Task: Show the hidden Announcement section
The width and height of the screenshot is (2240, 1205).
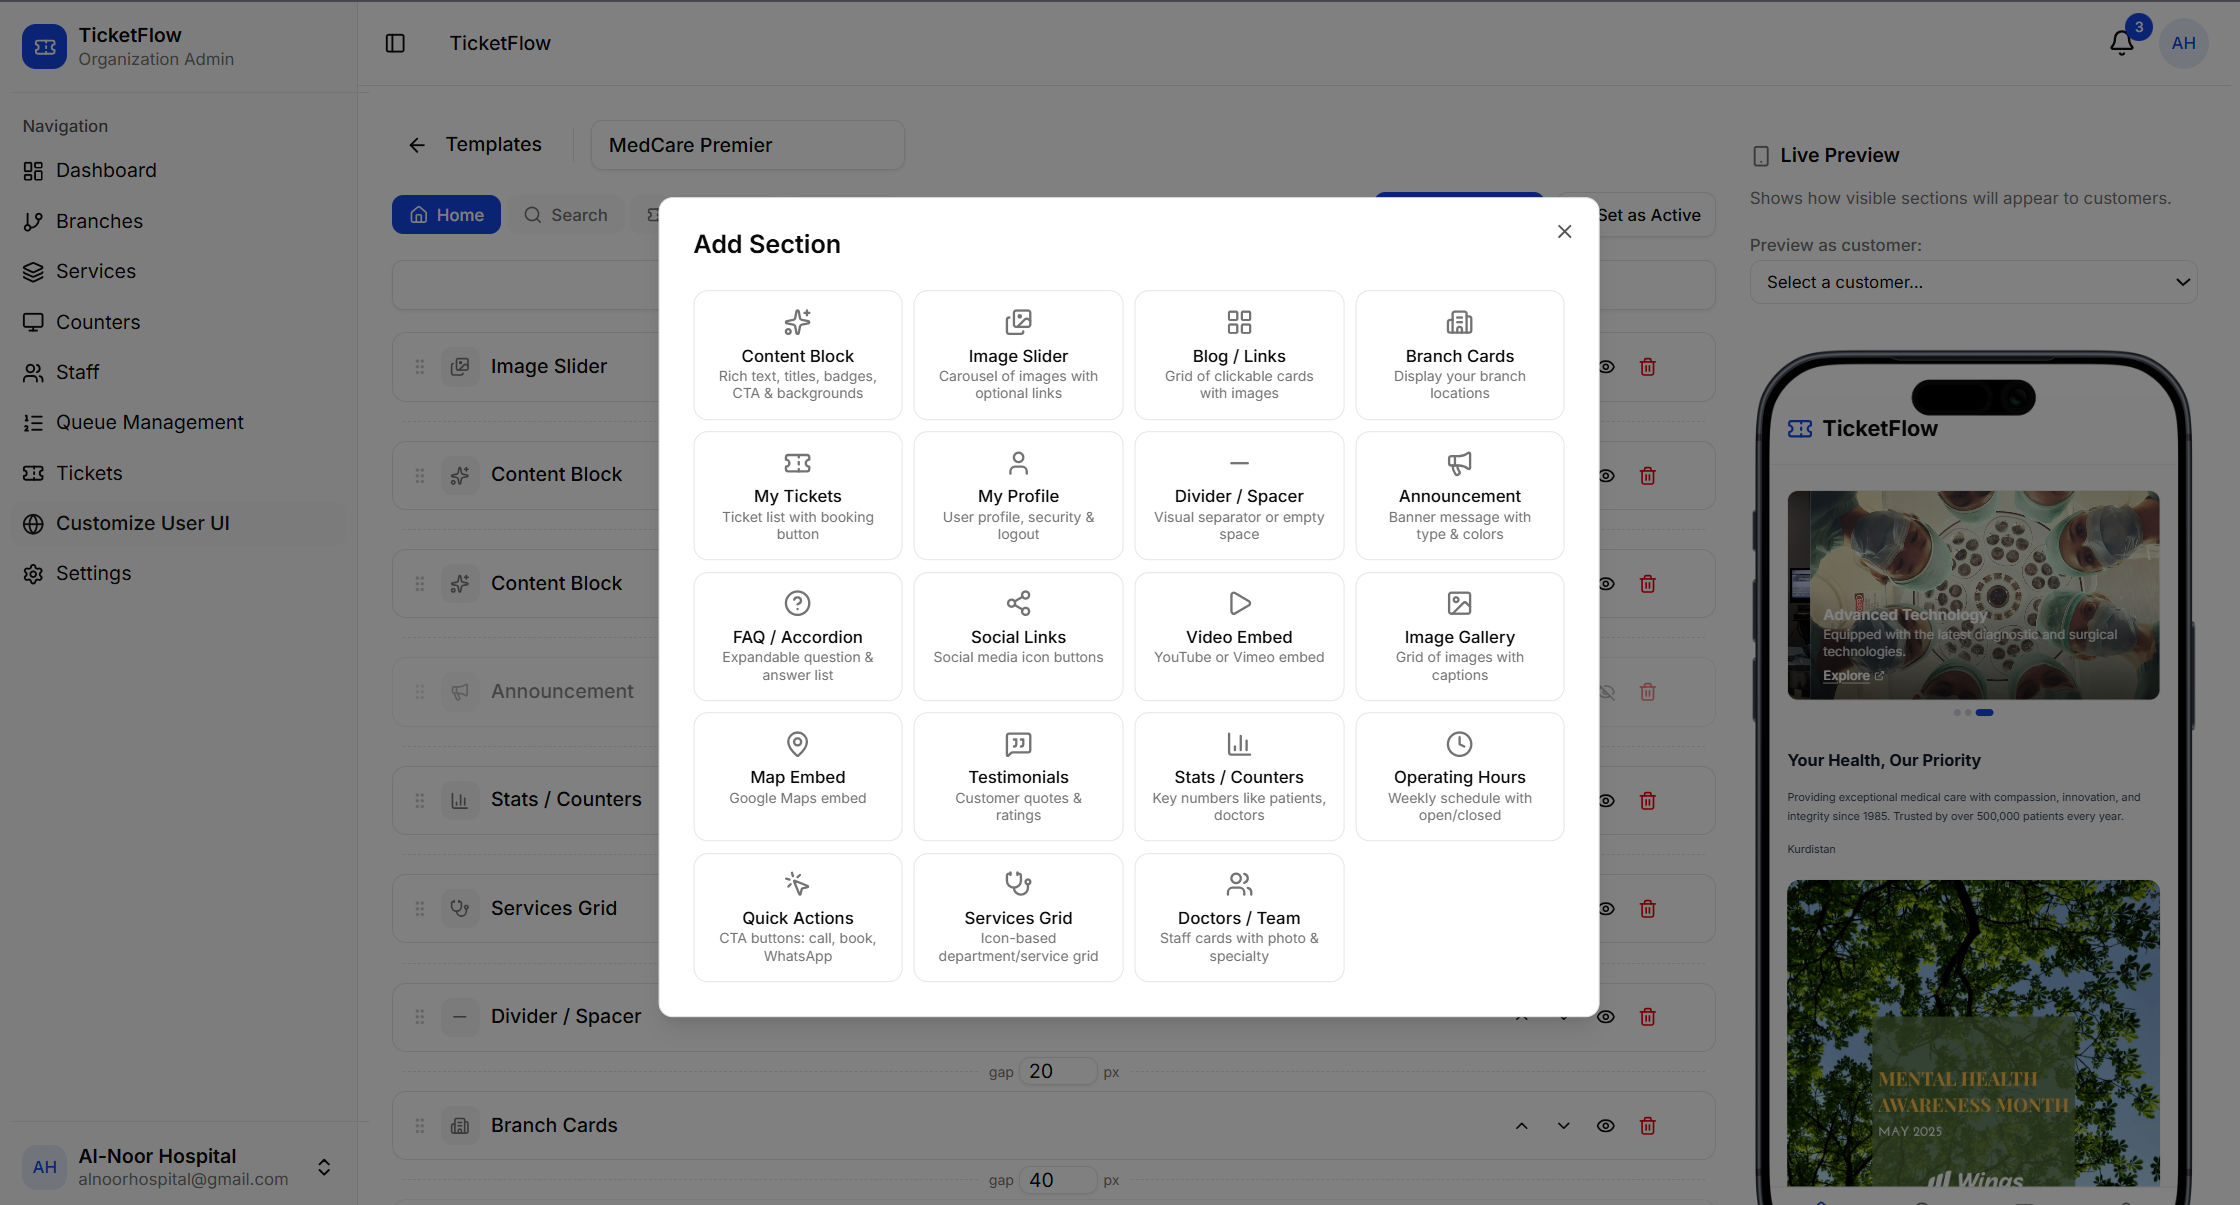Action: [x=1606, y=691]
